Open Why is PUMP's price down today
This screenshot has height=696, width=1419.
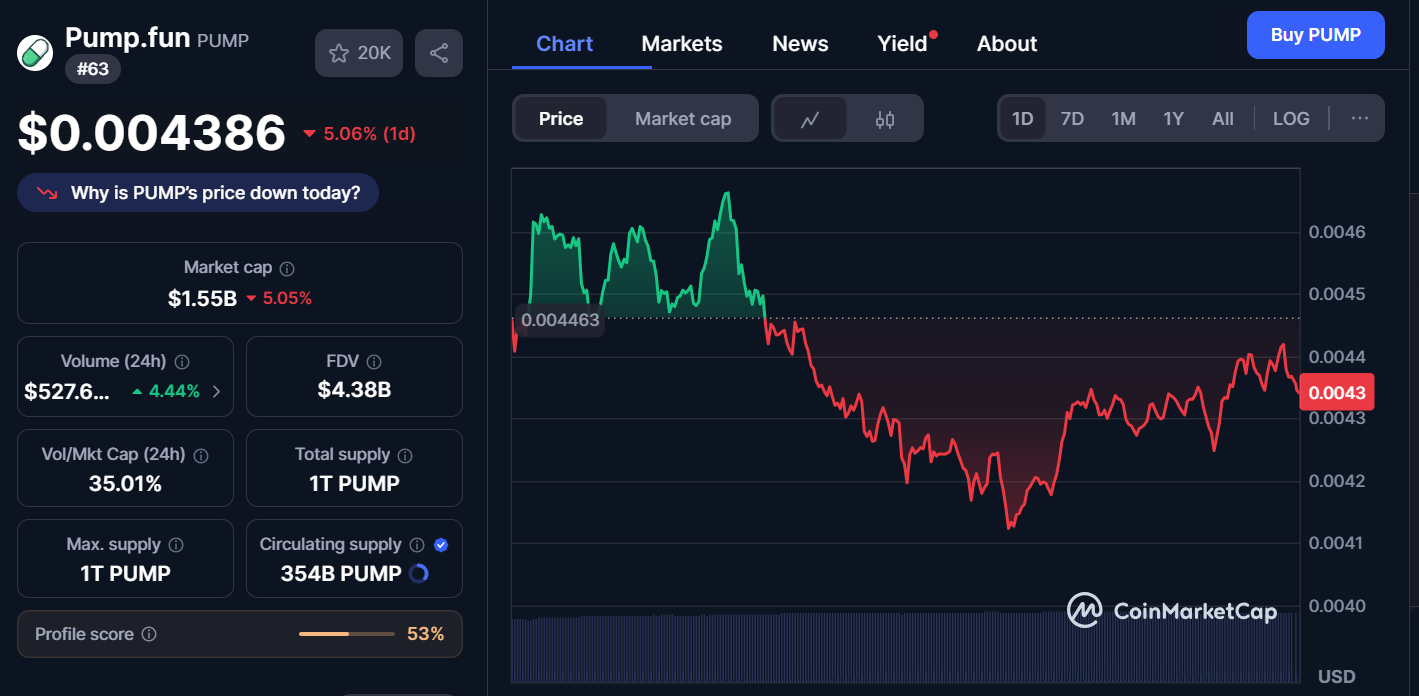click(198, 193)
